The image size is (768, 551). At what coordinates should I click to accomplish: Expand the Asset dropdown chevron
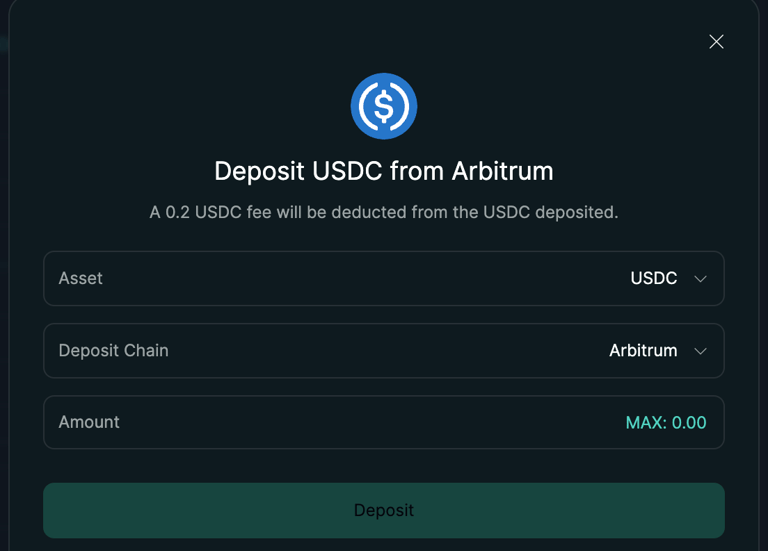(x=700, y=279)
